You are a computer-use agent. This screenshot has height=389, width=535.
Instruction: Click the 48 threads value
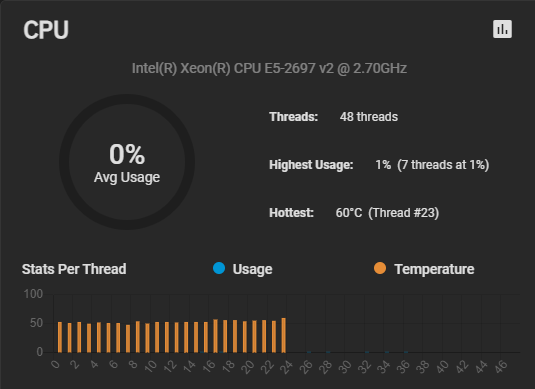[x=369, y=117]
